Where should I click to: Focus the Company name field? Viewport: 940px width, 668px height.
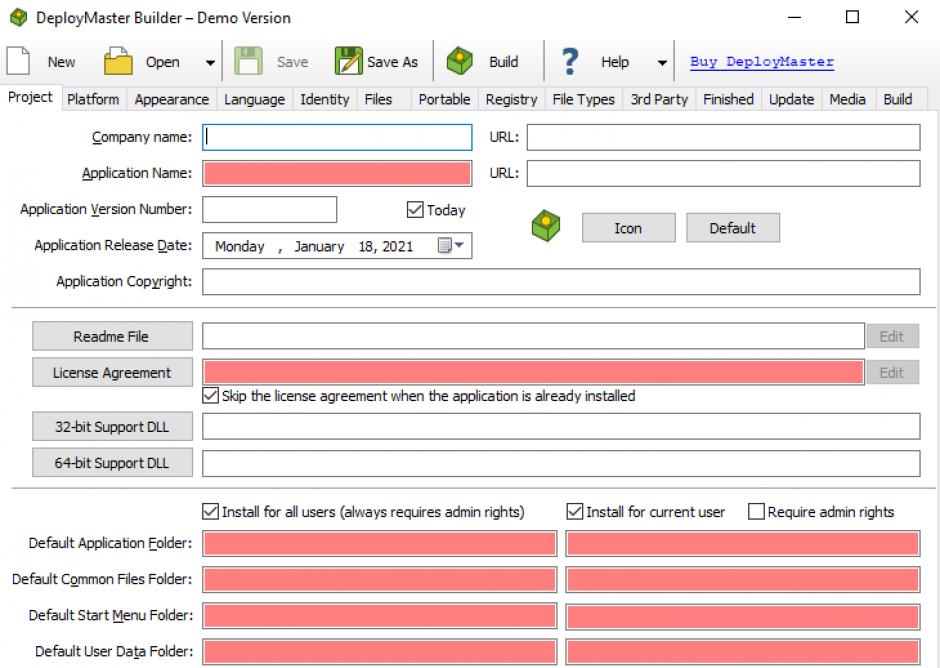[x=337, y=137]
